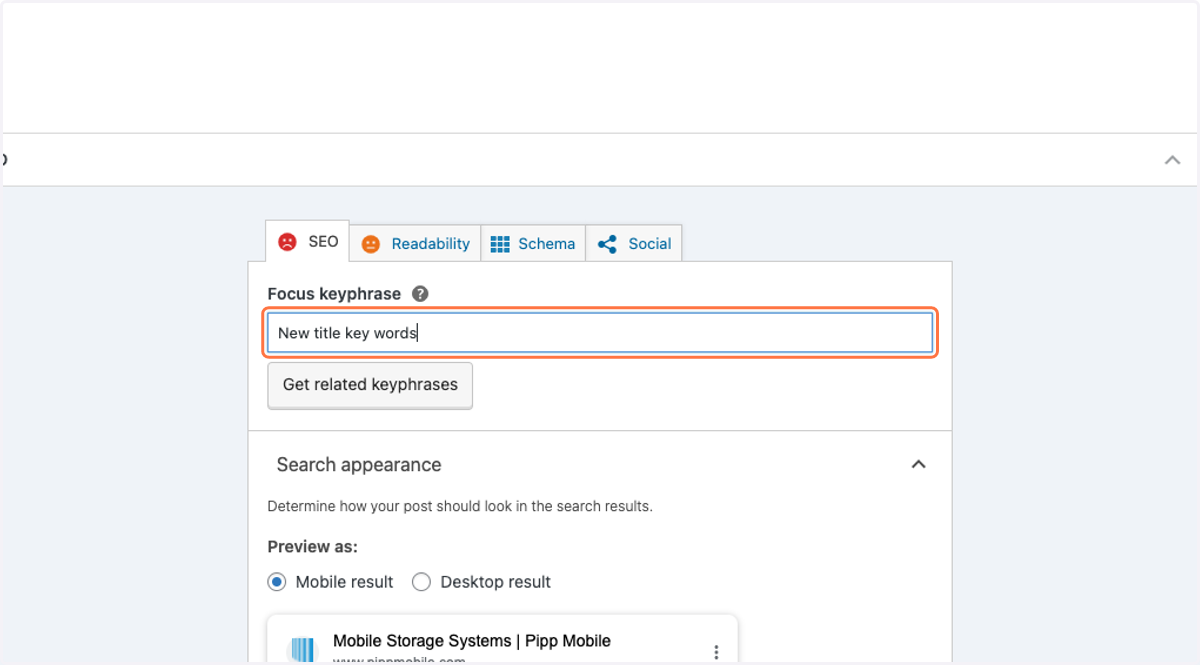
Task: Click the 'Focus keyphrase' label
Action: (334, 294)
